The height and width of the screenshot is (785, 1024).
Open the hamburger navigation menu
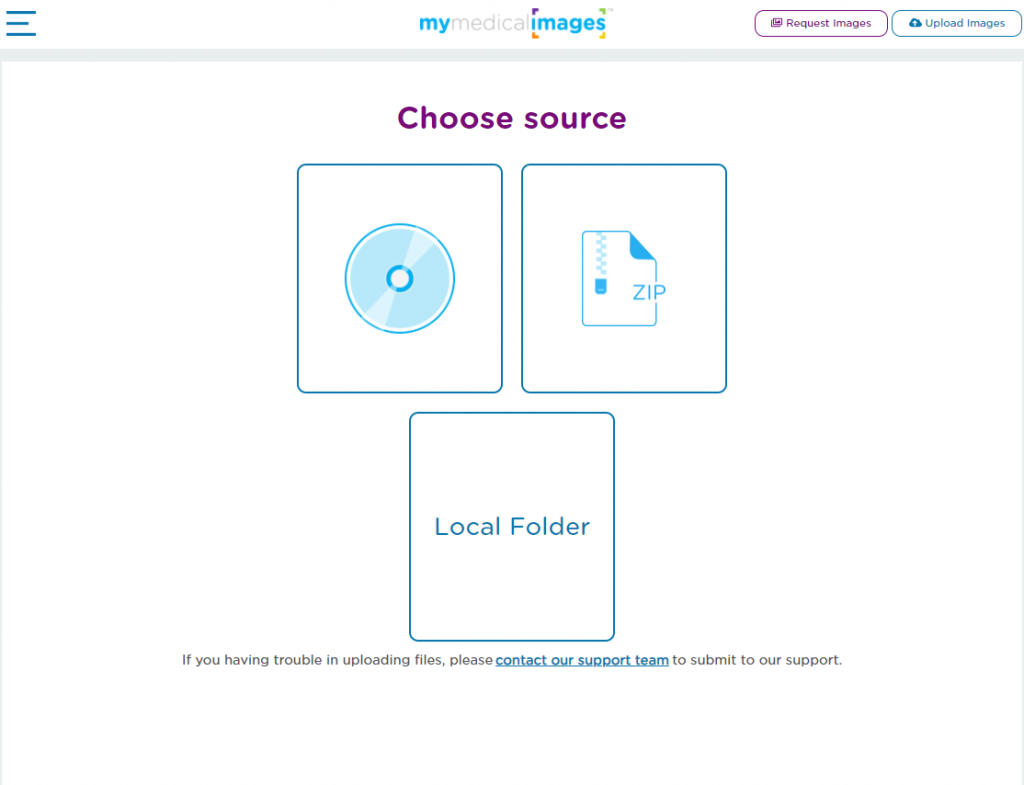[21, 23]
